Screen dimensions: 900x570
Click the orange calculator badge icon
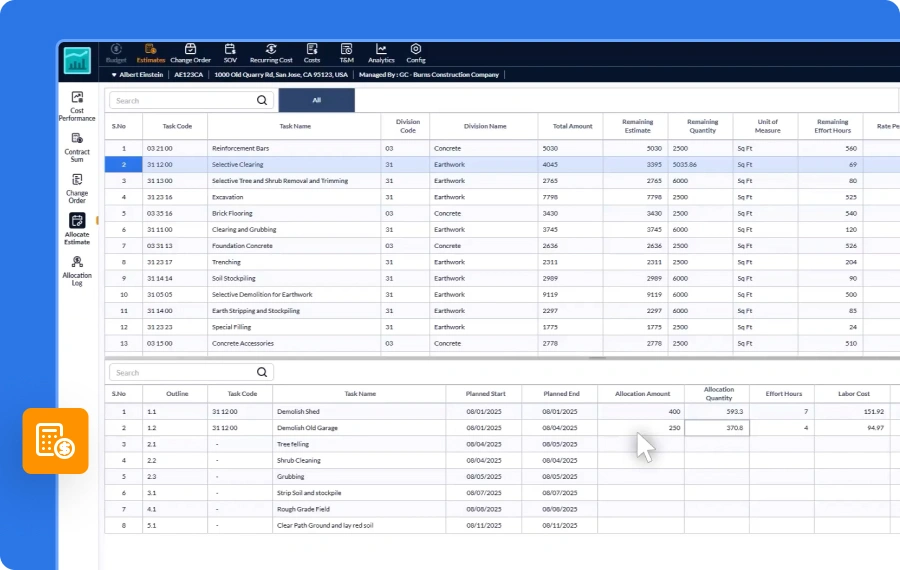(56, 441)
